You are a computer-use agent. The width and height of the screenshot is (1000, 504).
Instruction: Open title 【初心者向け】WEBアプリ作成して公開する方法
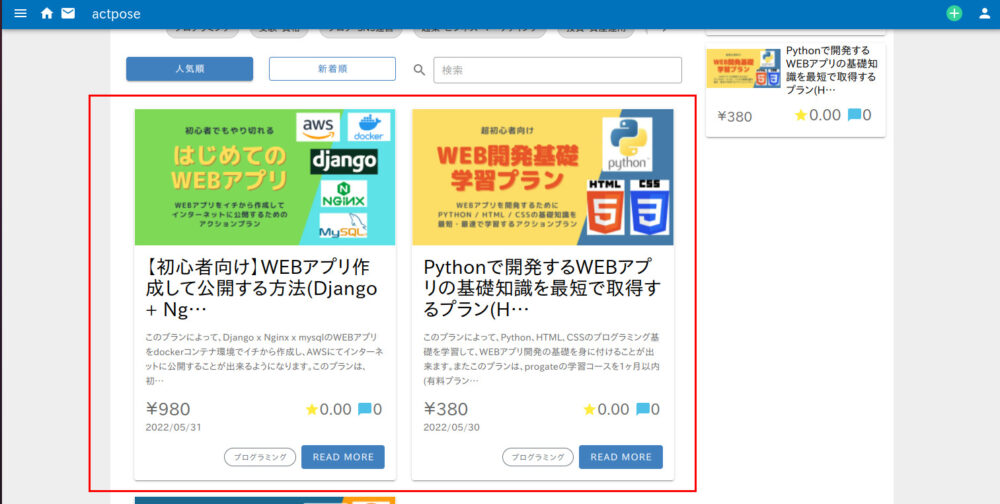click(x=261, y=288)
